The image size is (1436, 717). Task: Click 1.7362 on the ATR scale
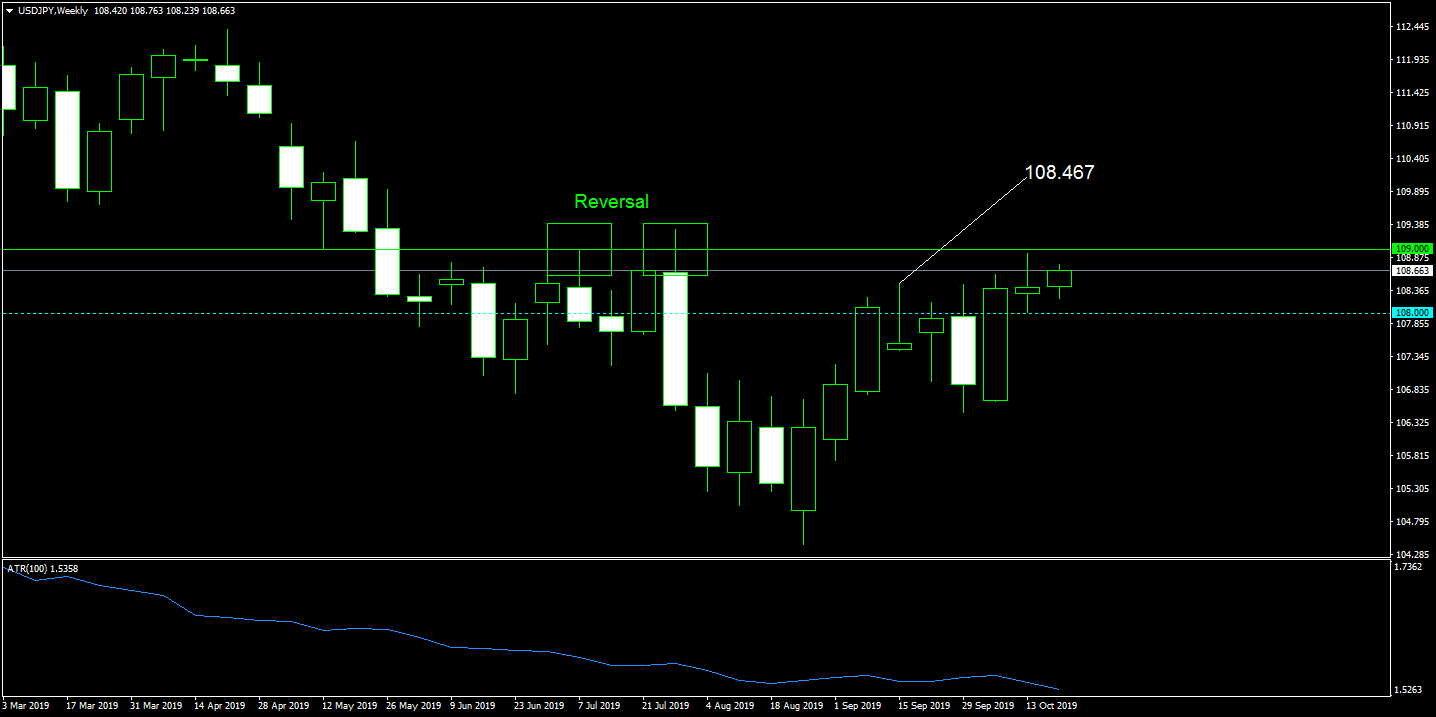point(1409,567)
